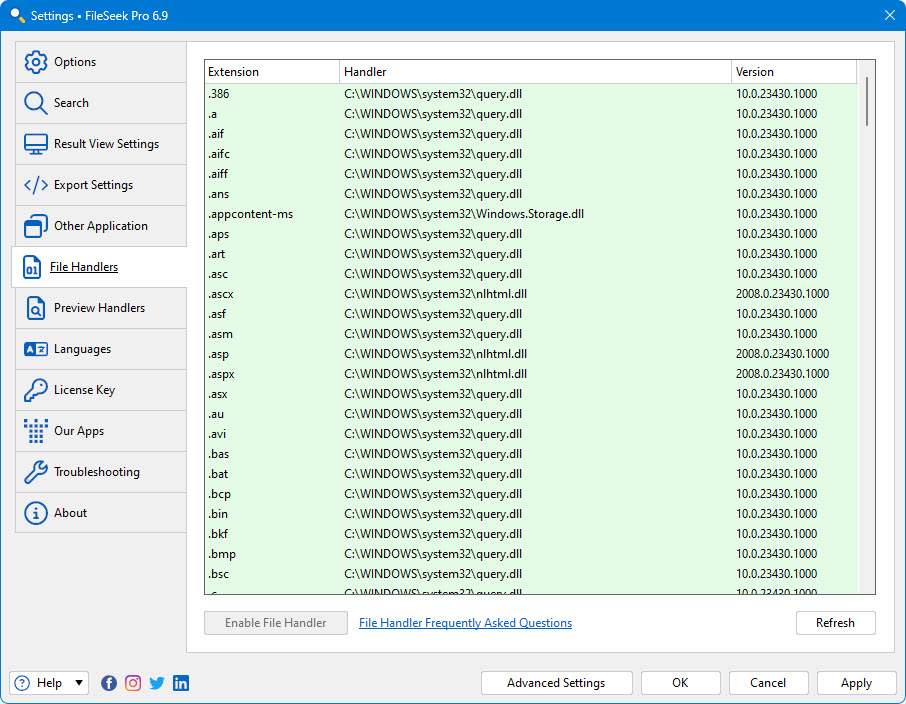Screen dimensions: 906x704
Task: Open the LinkedIn page icon
Action: pos(181,683)
